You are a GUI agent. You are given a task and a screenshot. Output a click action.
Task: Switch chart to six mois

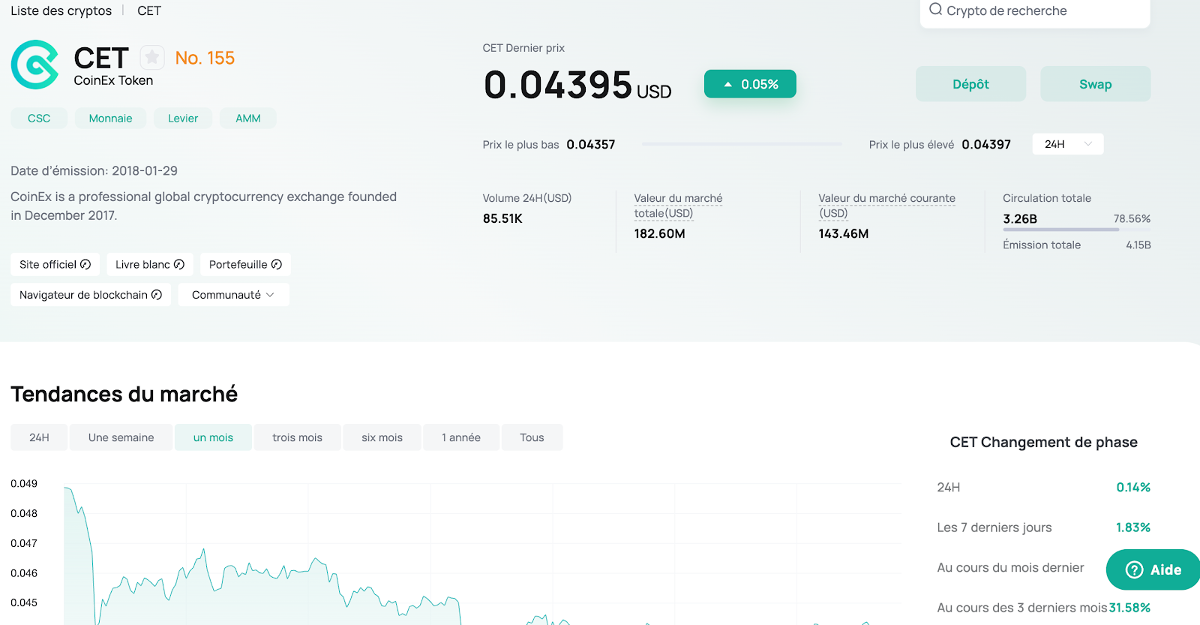click(x=382, y=437)
